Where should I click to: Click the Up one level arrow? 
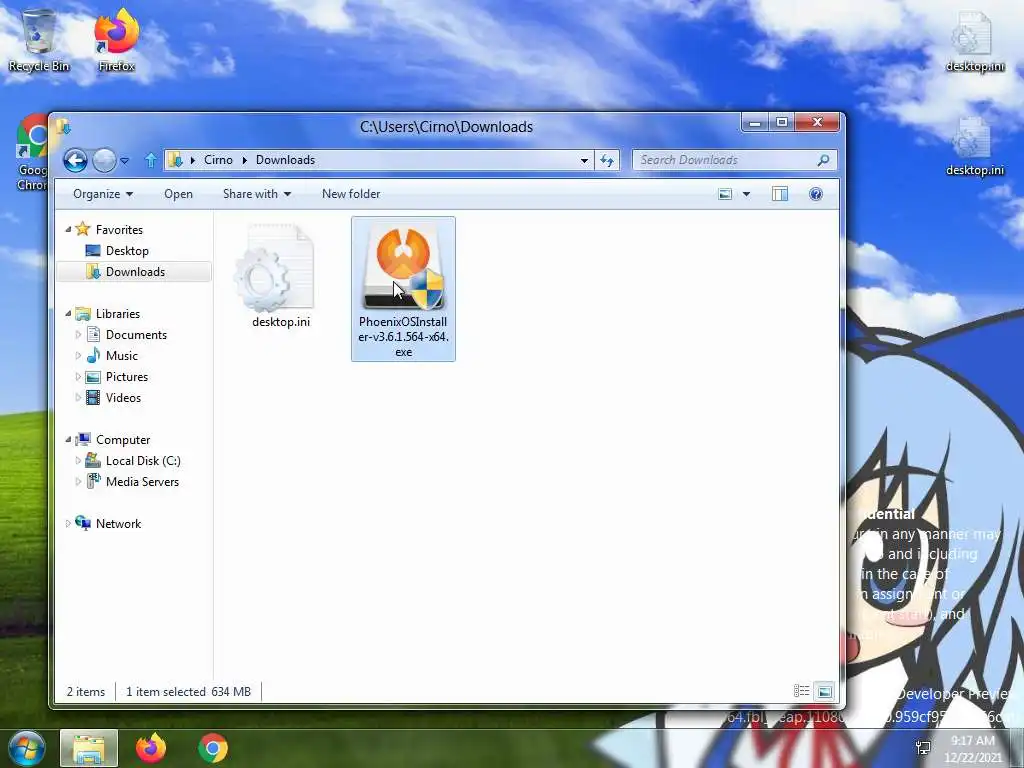point(151,160)
